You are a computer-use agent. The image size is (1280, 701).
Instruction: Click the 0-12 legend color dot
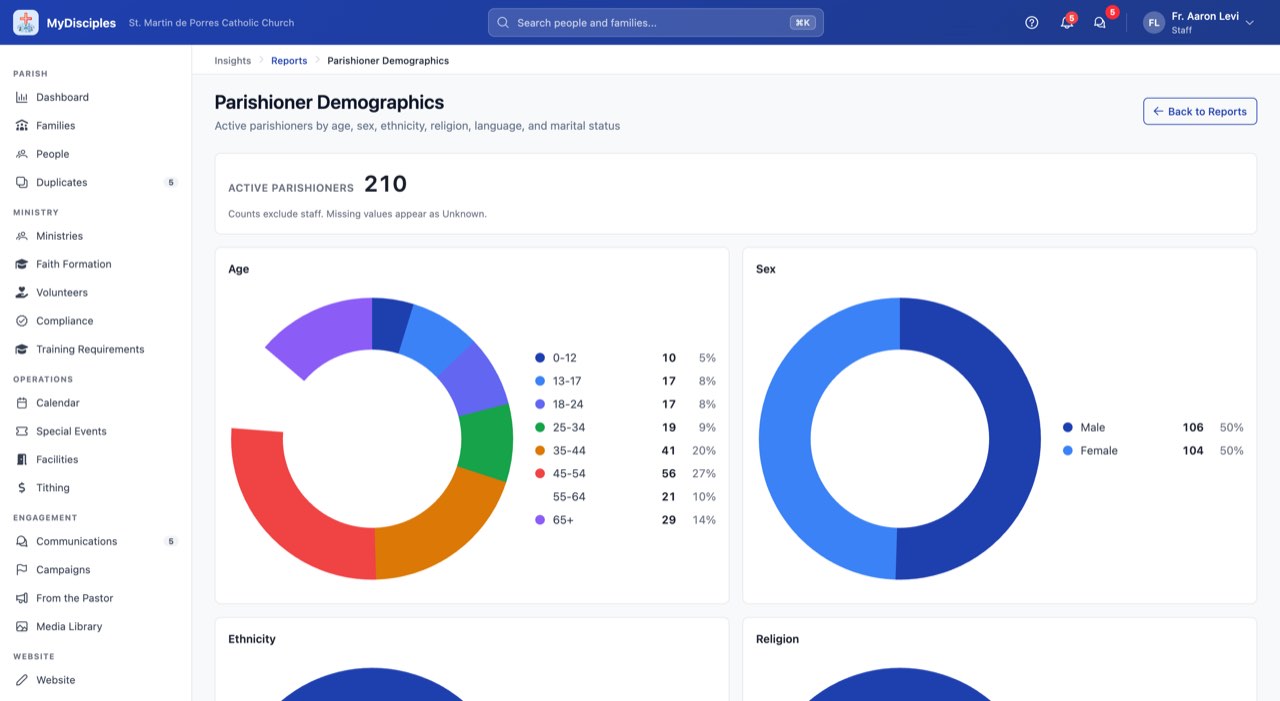pos(540,357)
